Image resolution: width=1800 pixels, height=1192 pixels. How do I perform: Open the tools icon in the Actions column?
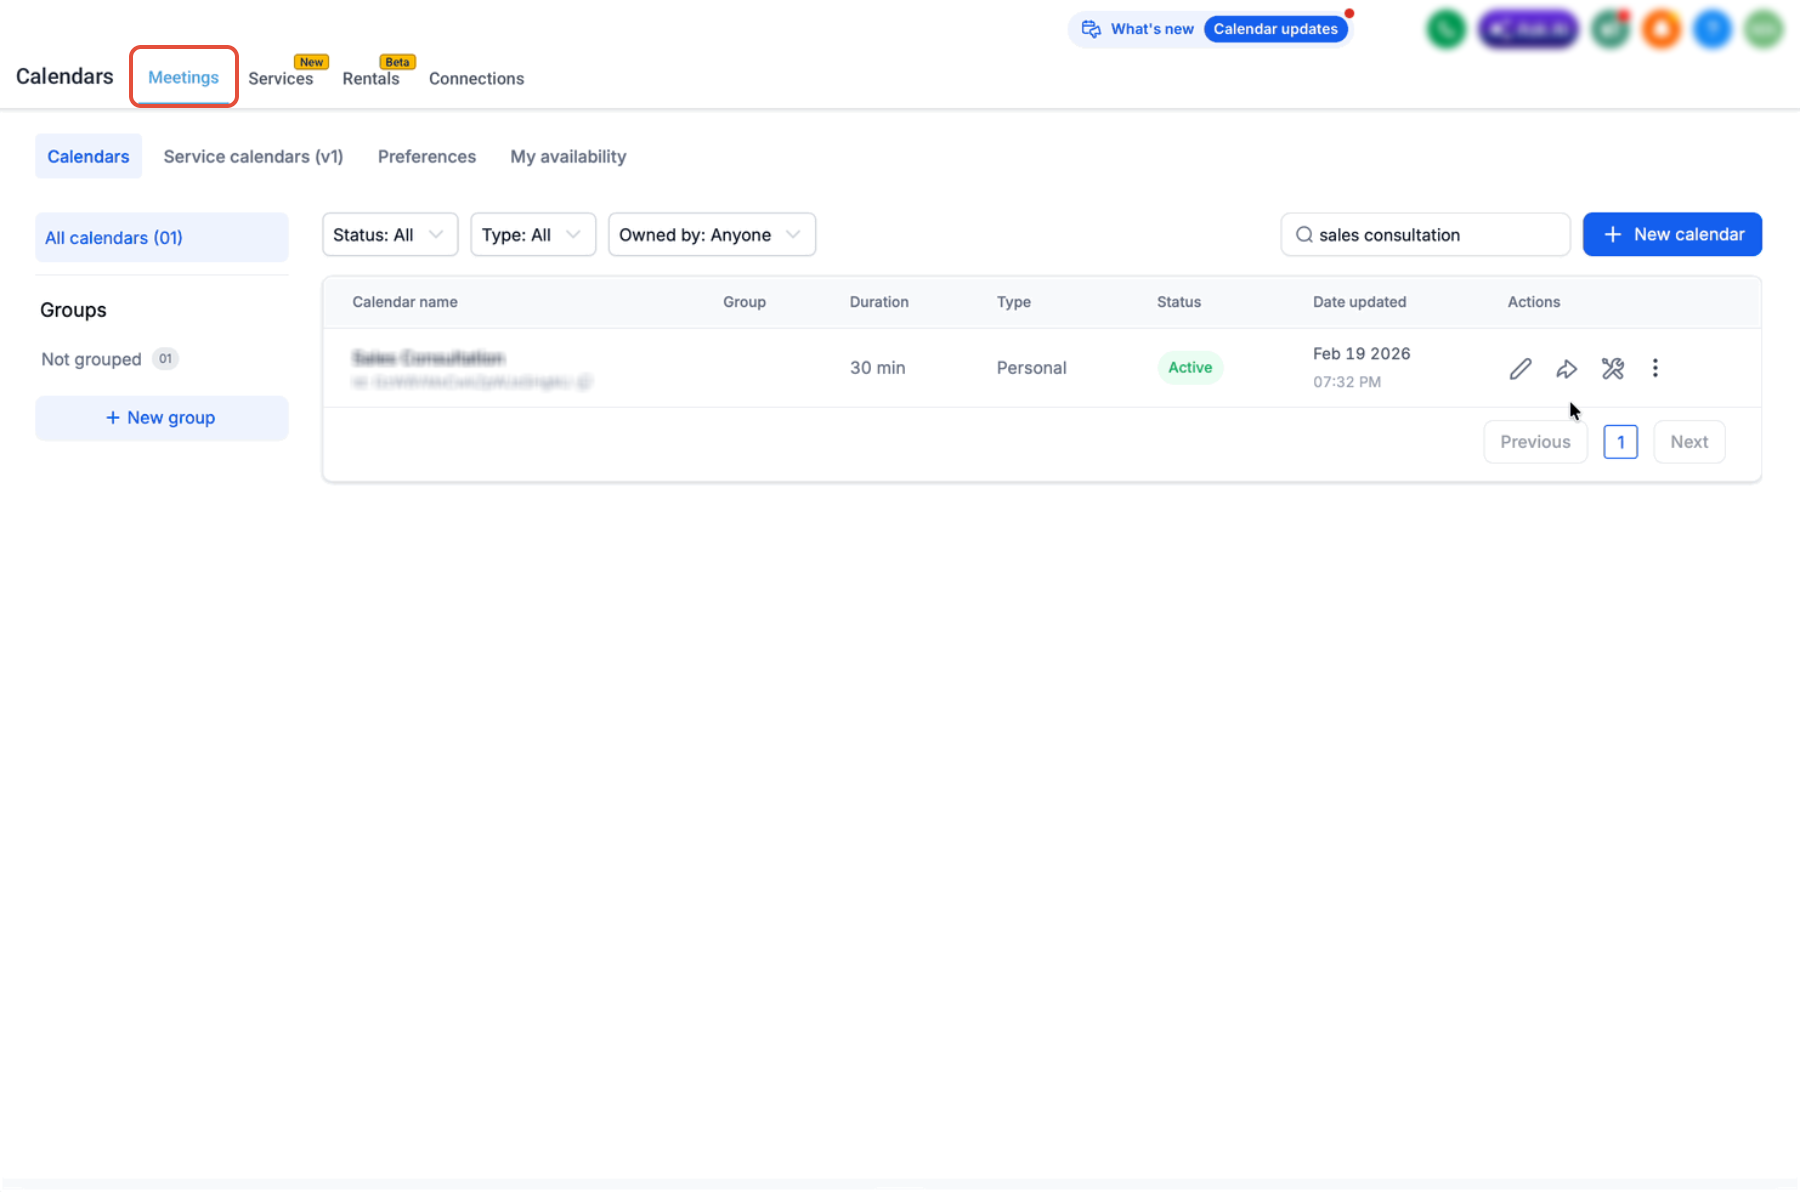pyautogui.click(x=1612, y=368)
